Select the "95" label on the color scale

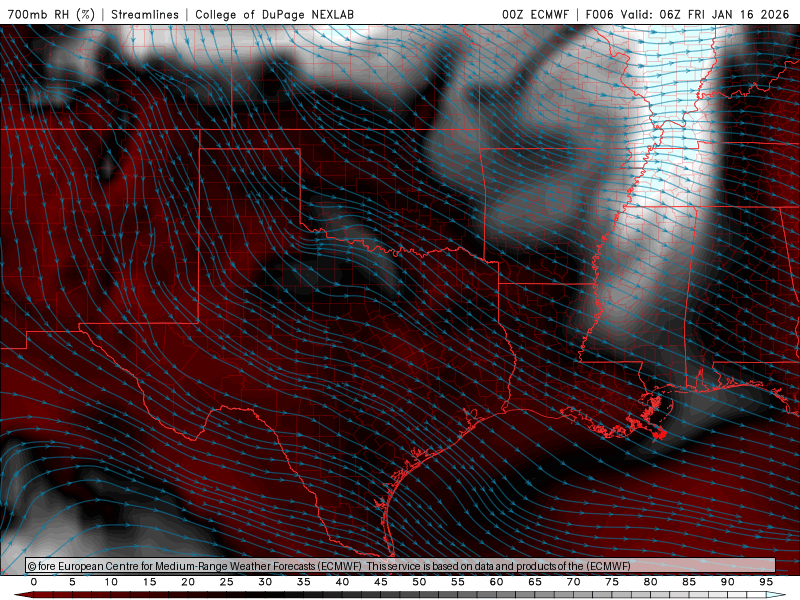click(x=766, y=582)
